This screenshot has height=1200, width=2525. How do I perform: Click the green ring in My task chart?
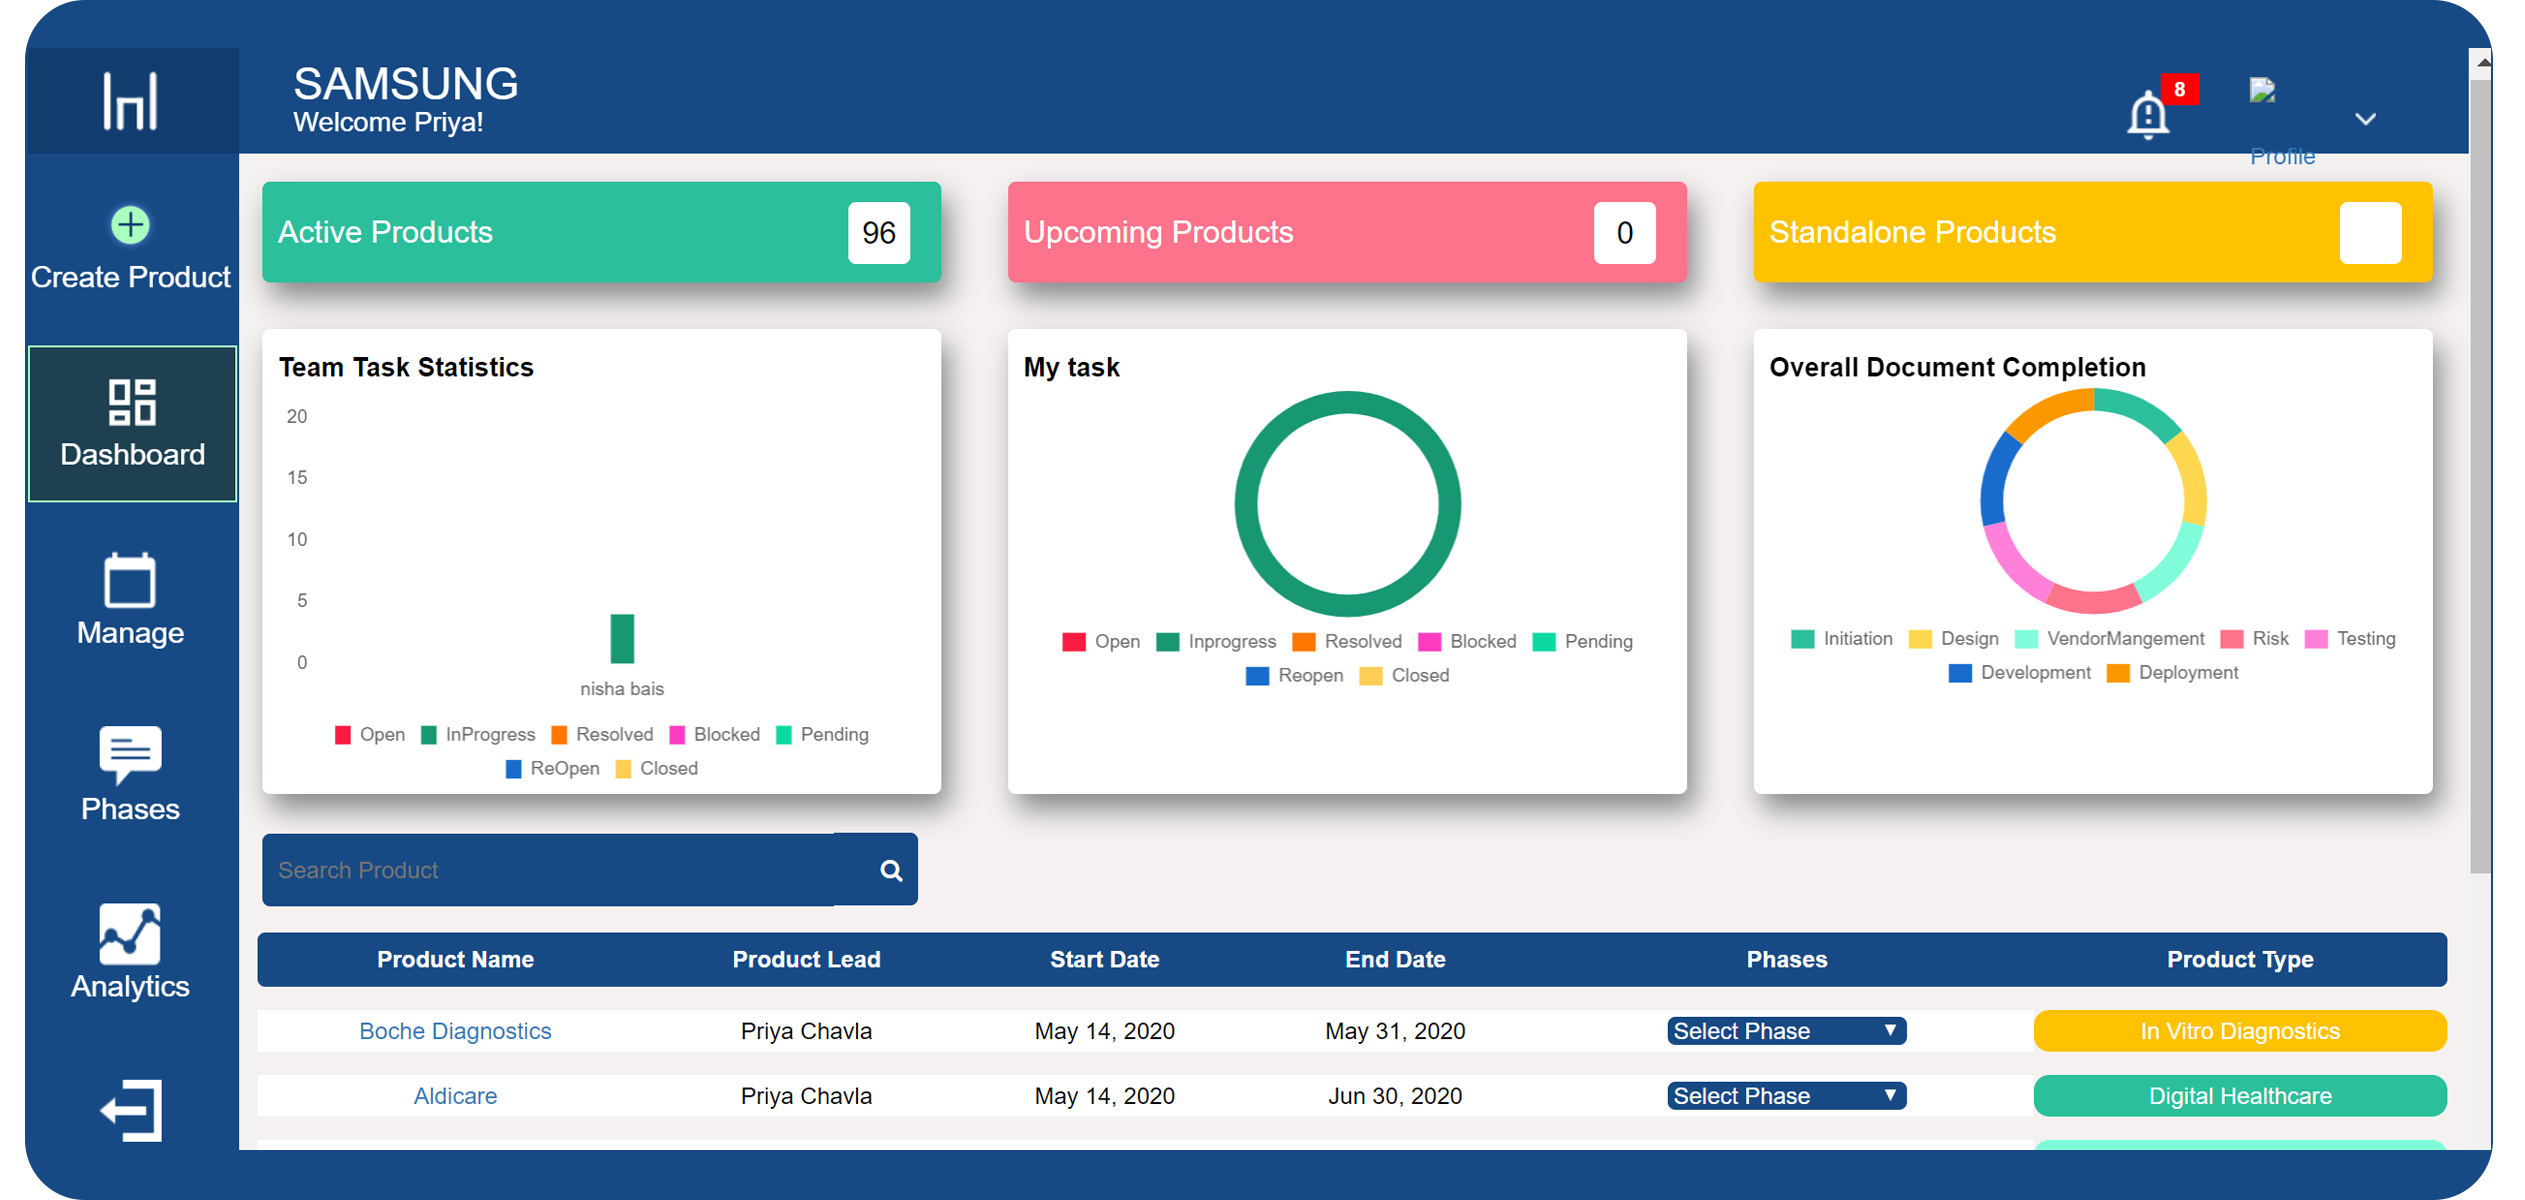click(x=1246, y=505)
